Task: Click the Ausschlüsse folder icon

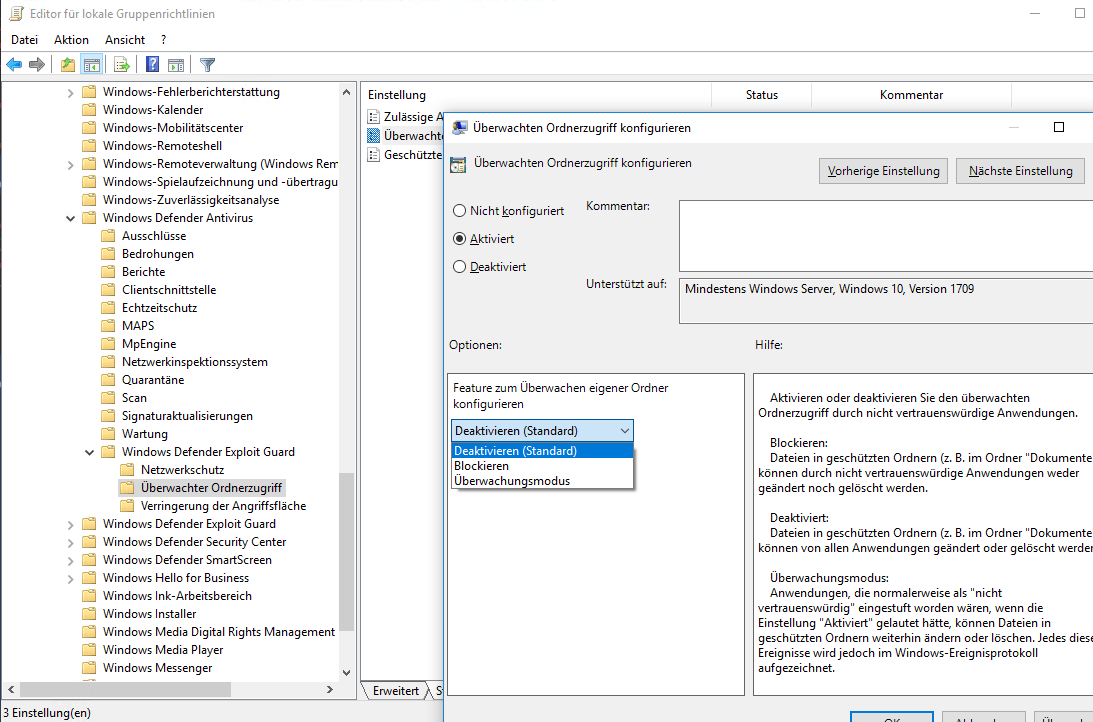Action: (x=108, y=236)
